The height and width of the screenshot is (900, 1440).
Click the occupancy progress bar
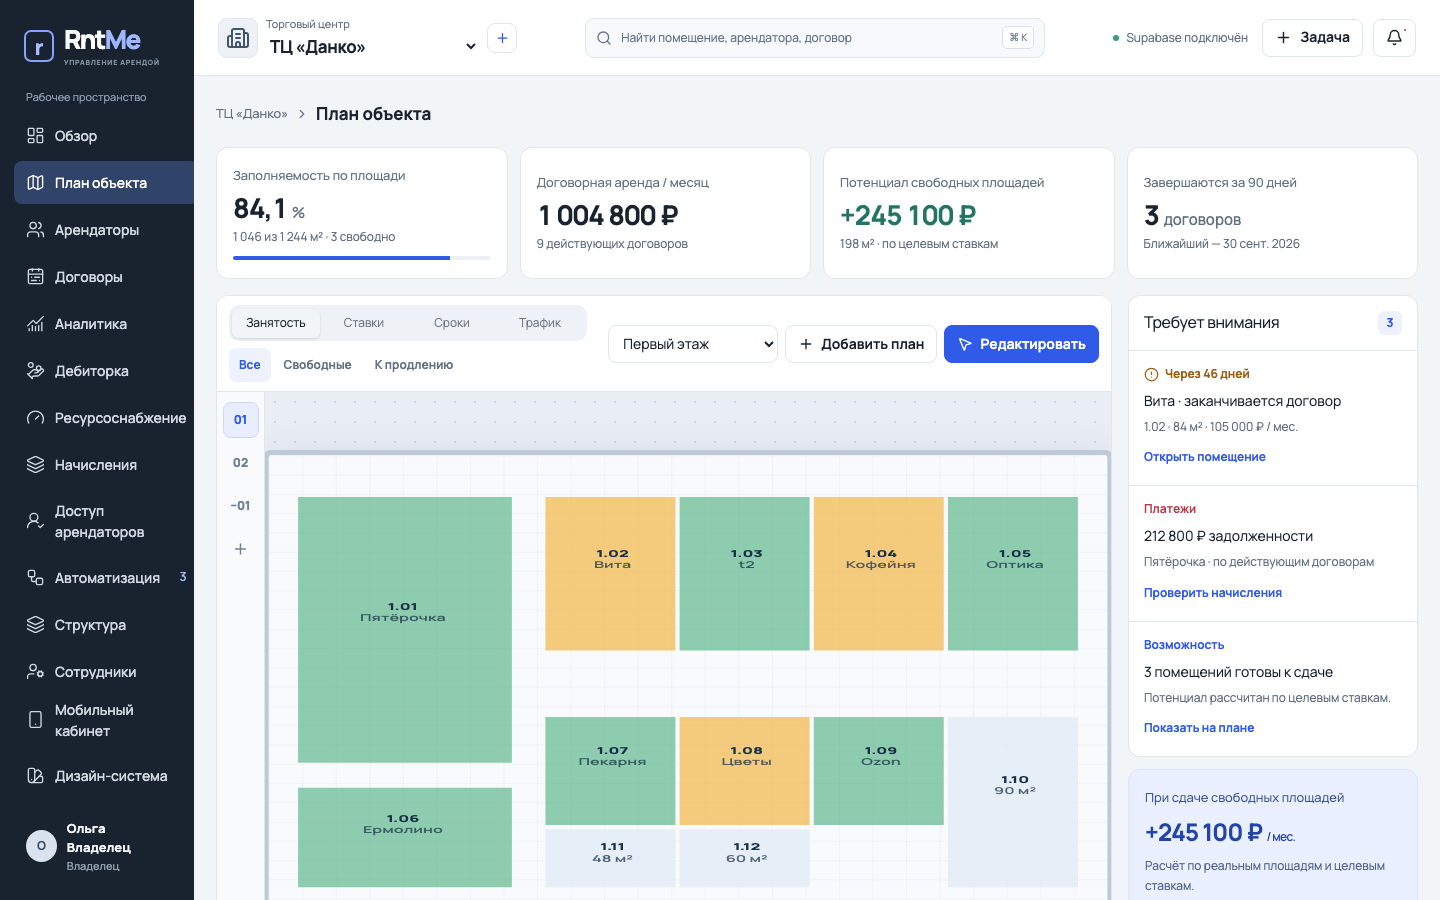pyautogui.click(x=362, y=258)
